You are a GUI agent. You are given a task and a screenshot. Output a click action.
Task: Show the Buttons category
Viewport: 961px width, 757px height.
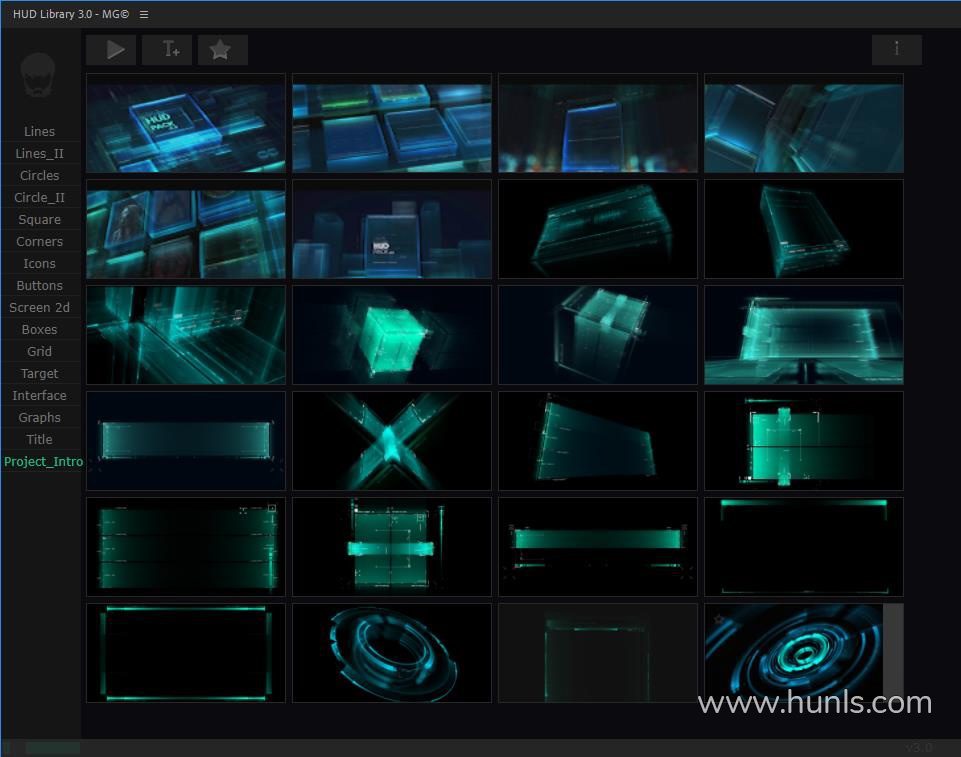[x=39, y=286]
